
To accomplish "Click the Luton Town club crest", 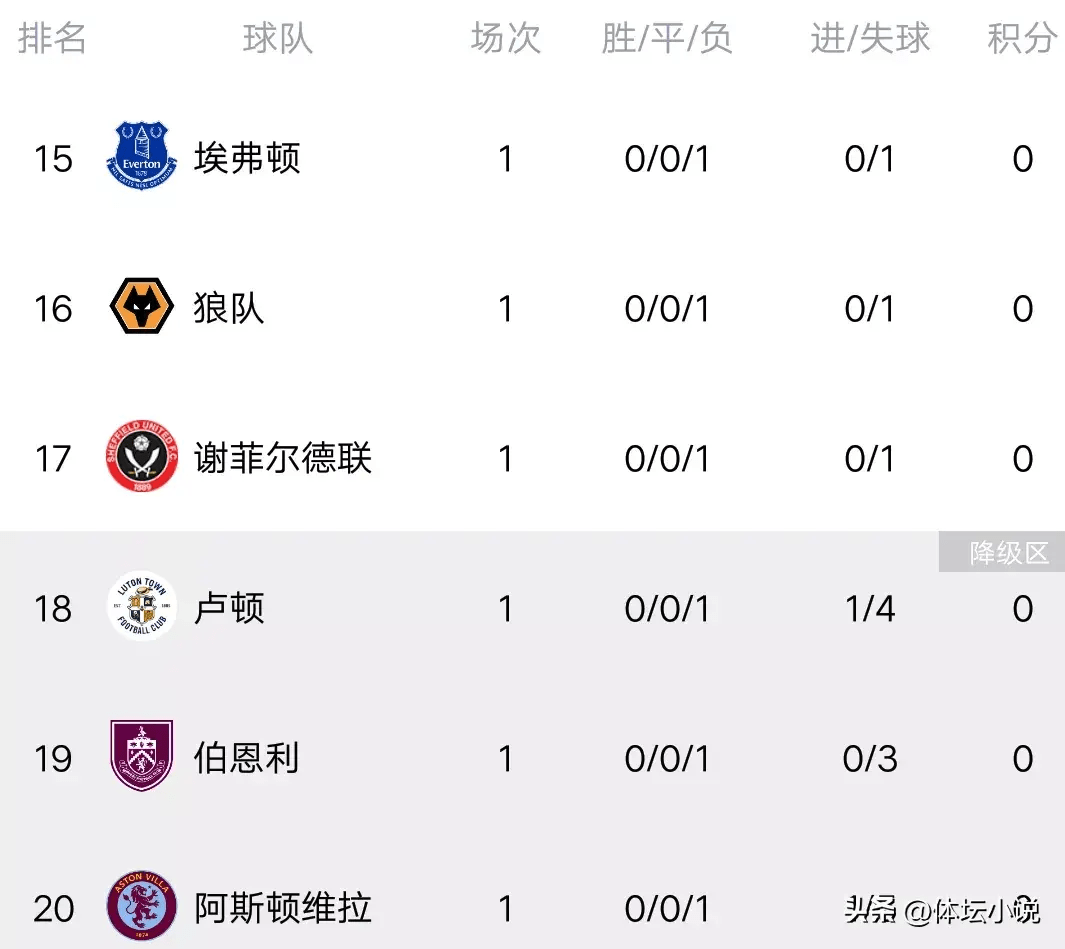I will coord(142,607).
